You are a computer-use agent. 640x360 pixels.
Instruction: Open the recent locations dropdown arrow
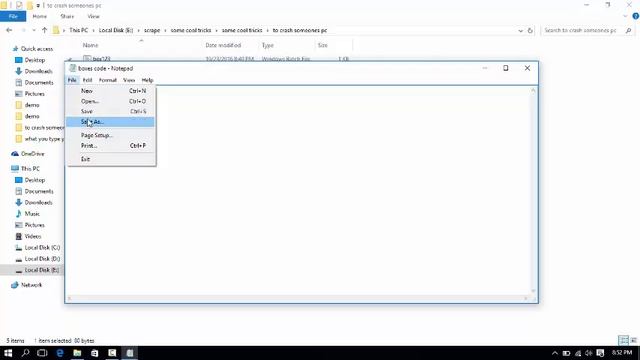point(34,30)
